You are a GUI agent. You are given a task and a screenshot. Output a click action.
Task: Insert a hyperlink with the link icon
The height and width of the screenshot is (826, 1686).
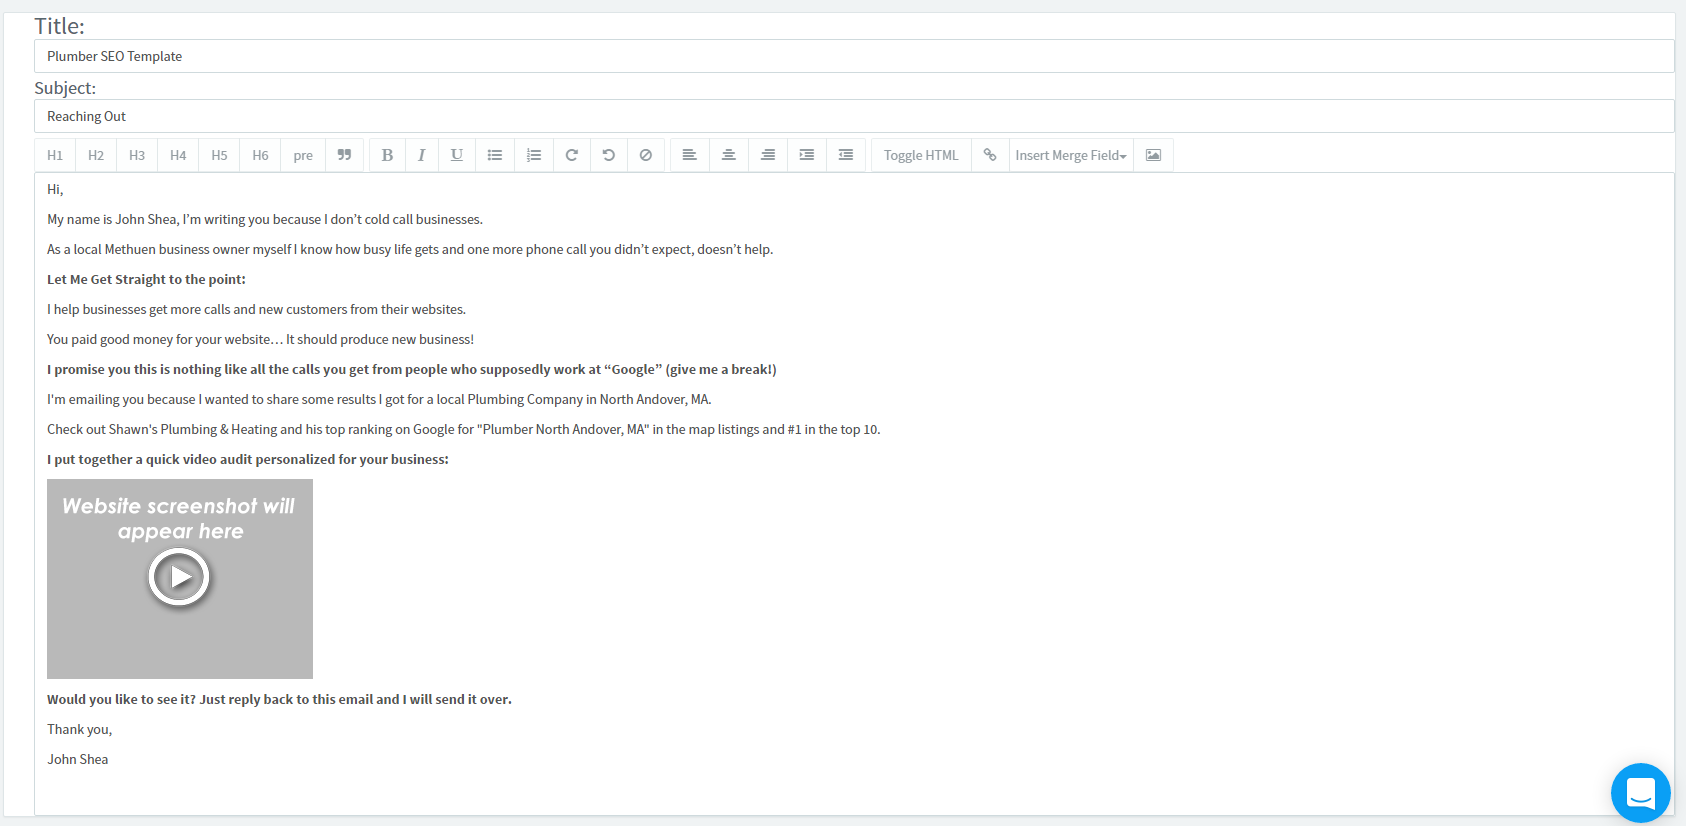[x=990, y=155]
